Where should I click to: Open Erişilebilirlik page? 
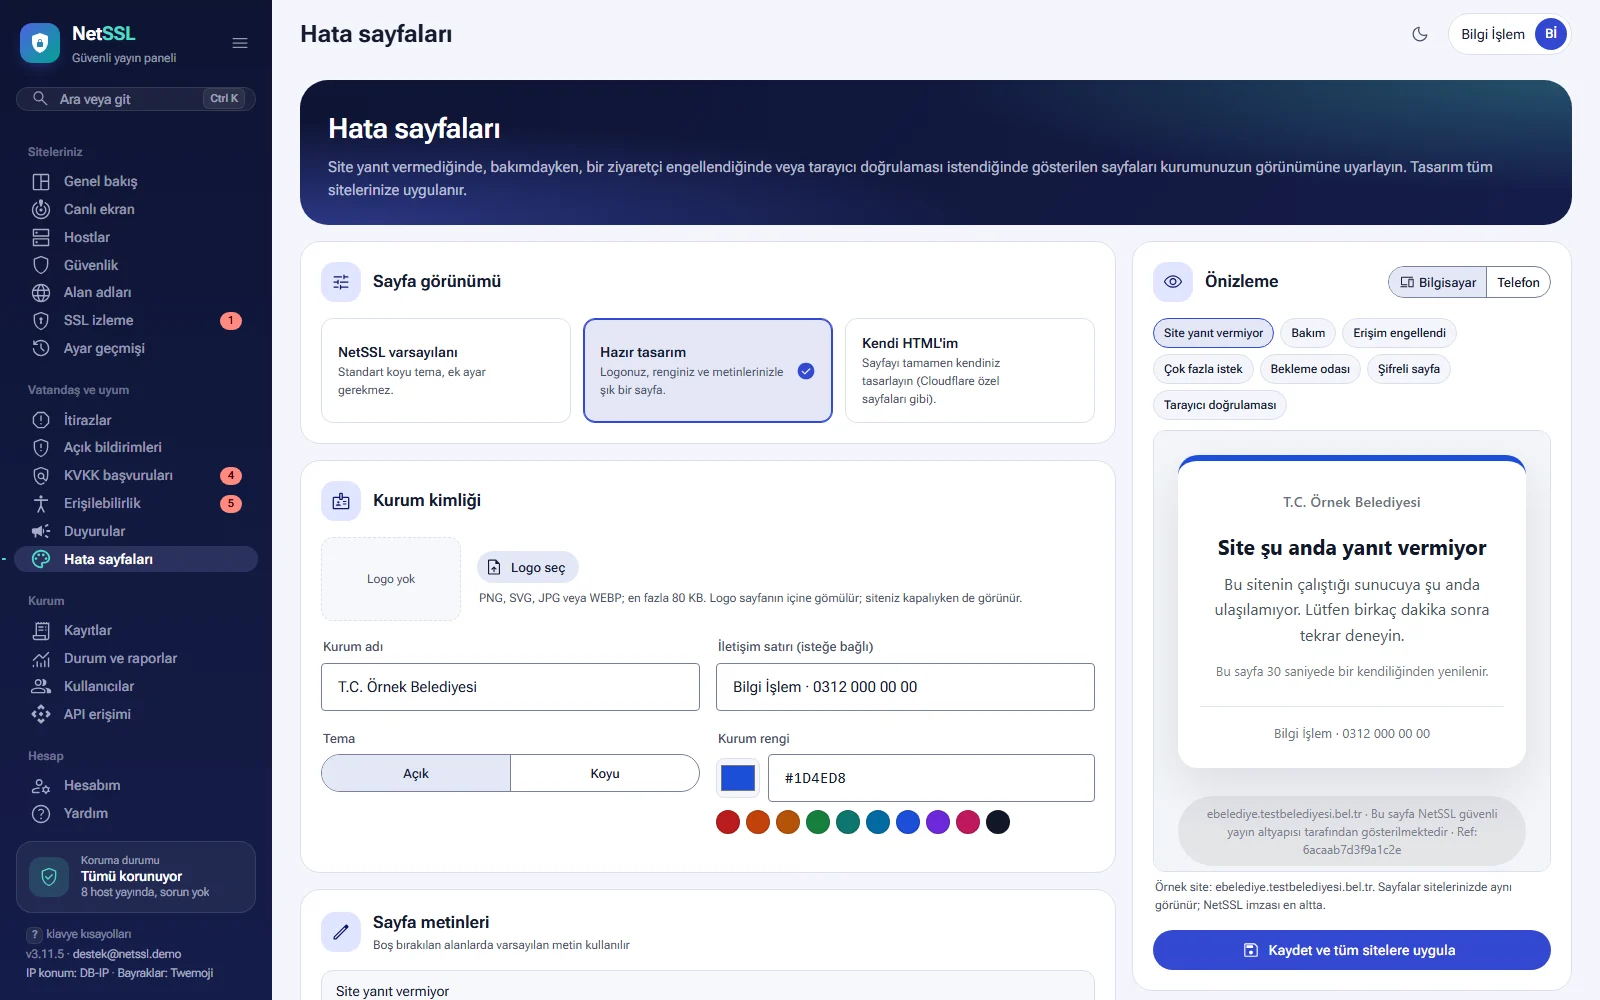pyautogui.click(x=137, y=503)
